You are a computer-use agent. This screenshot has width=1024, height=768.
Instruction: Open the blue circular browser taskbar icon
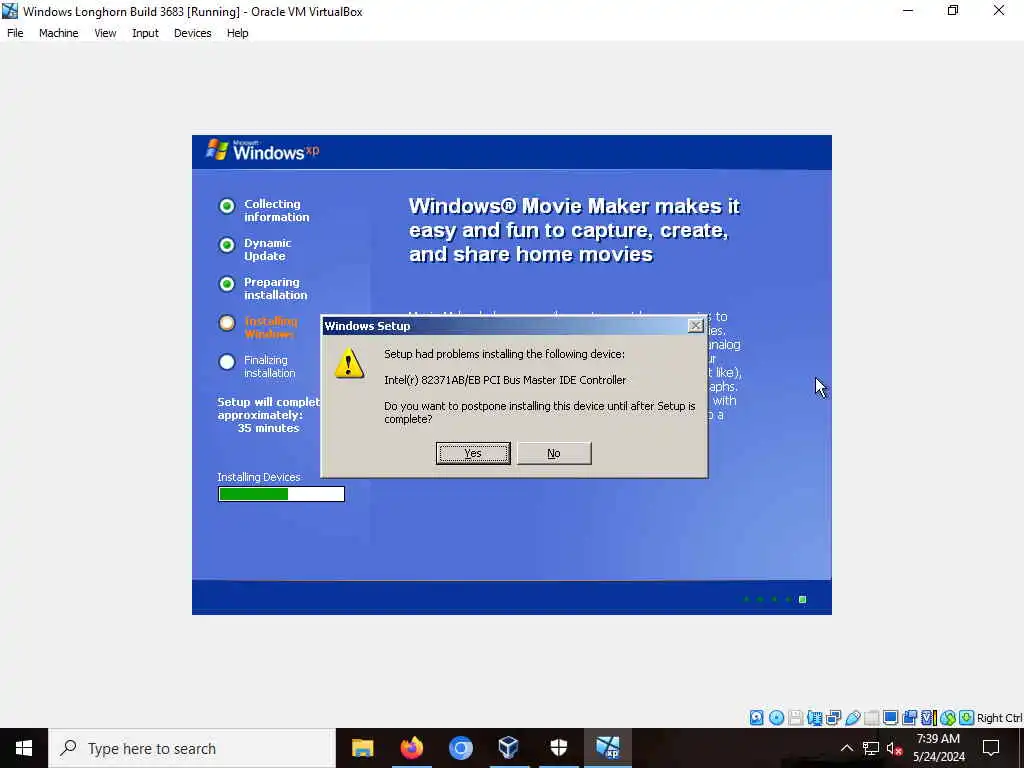pos(460,748)
